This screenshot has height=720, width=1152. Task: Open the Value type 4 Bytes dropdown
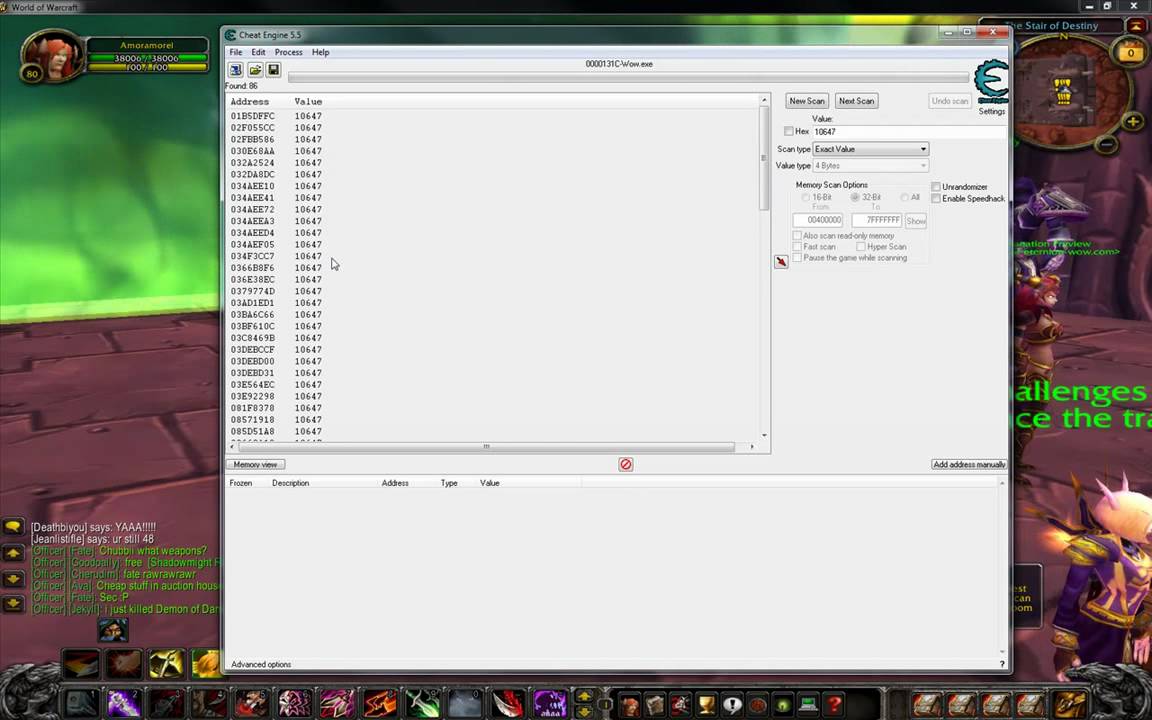871,166
